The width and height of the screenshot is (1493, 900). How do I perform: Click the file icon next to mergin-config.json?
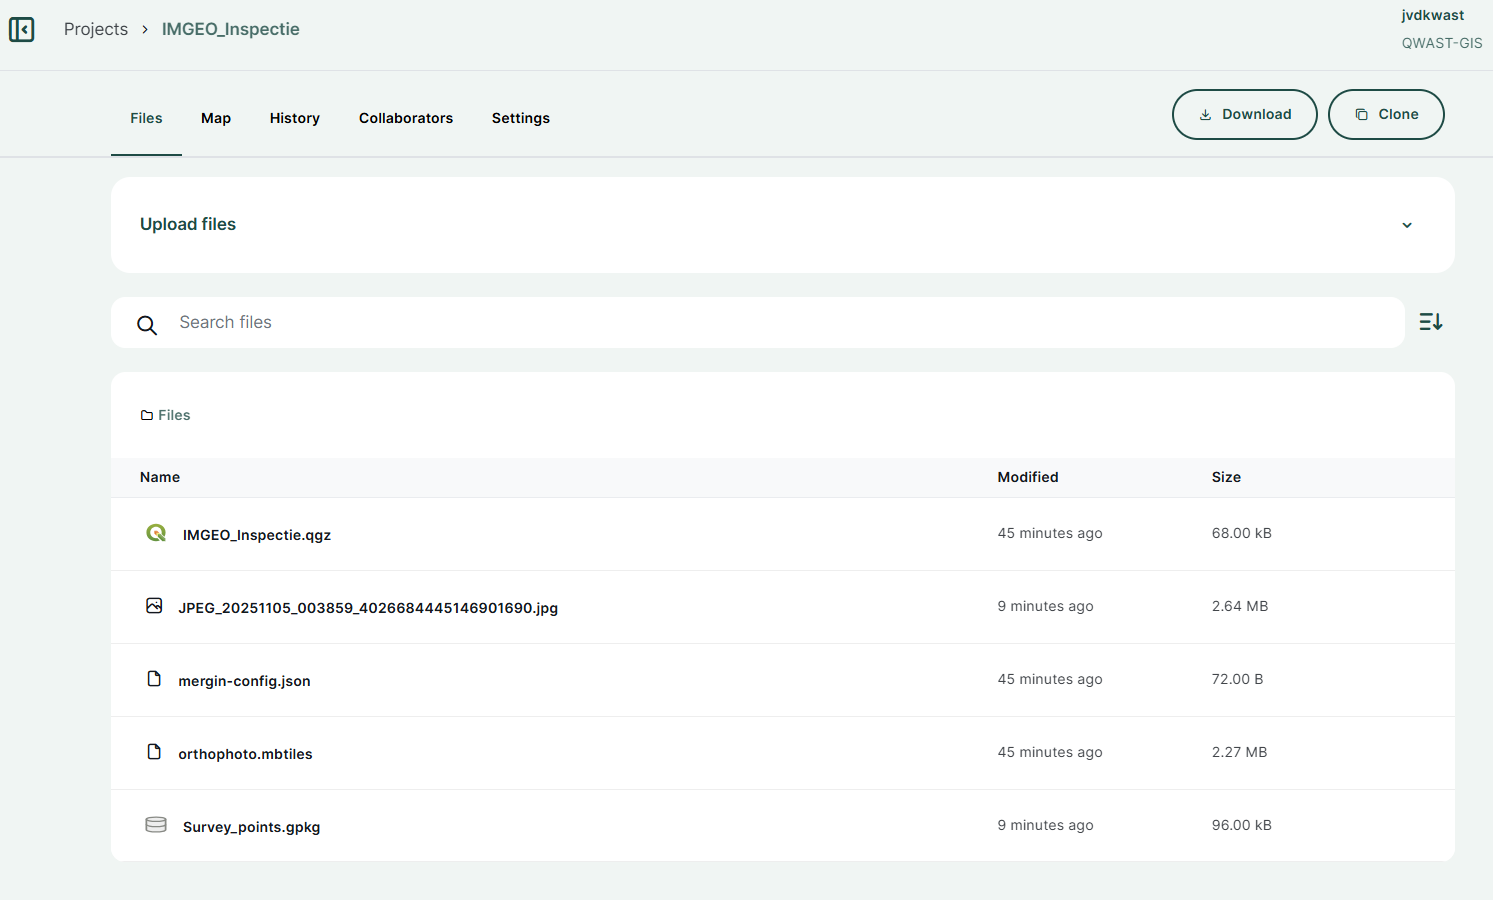[154, 679]
